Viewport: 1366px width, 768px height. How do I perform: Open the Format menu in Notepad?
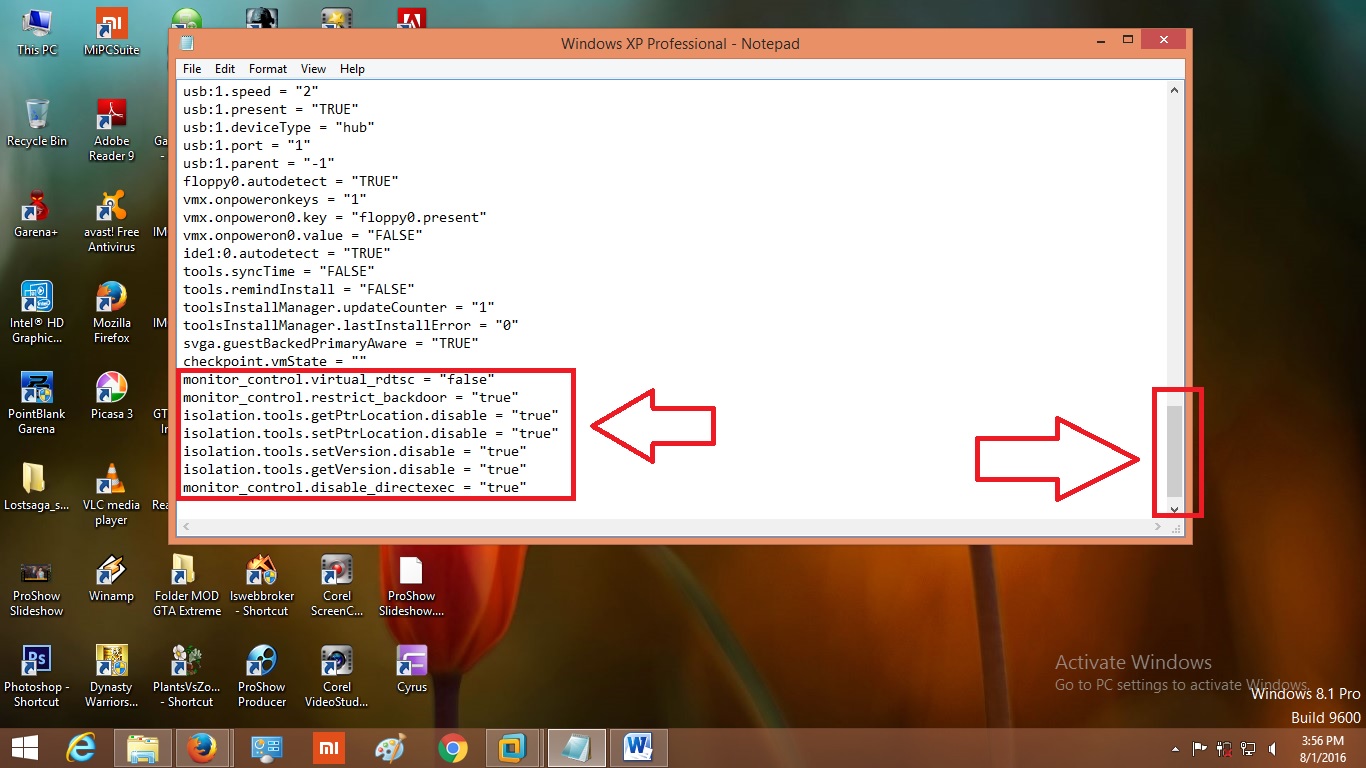[x=267, y=68]
